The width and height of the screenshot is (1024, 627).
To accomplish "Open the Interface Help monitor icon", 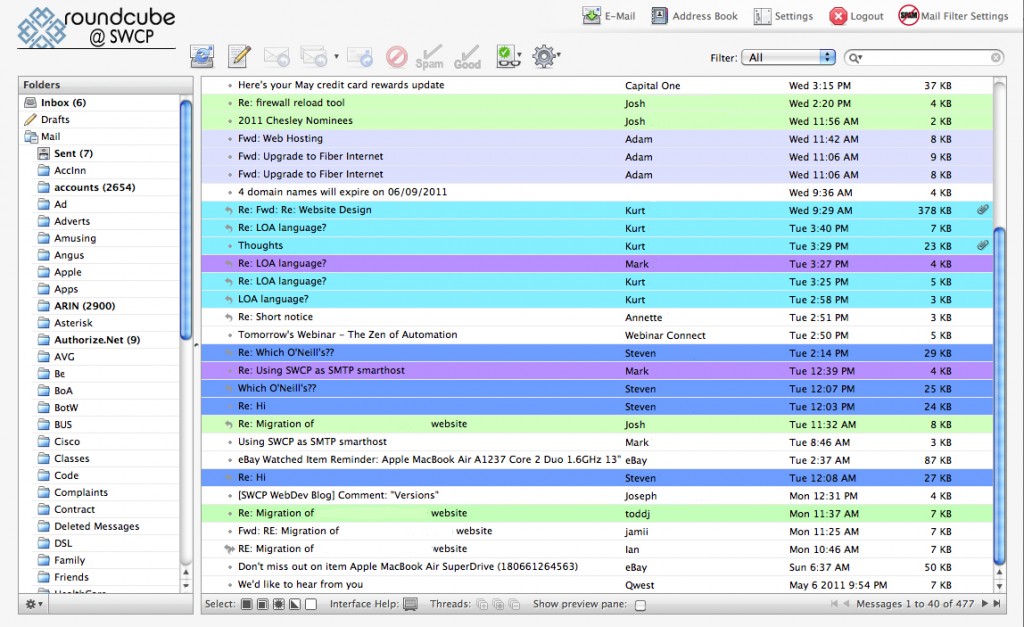I will pos(410,604).
